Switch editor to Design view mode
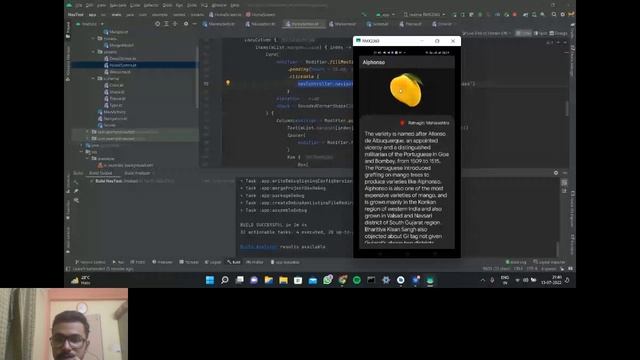This screenshot has width=640, height=360. pyautogui.click(x=558, y=33)
